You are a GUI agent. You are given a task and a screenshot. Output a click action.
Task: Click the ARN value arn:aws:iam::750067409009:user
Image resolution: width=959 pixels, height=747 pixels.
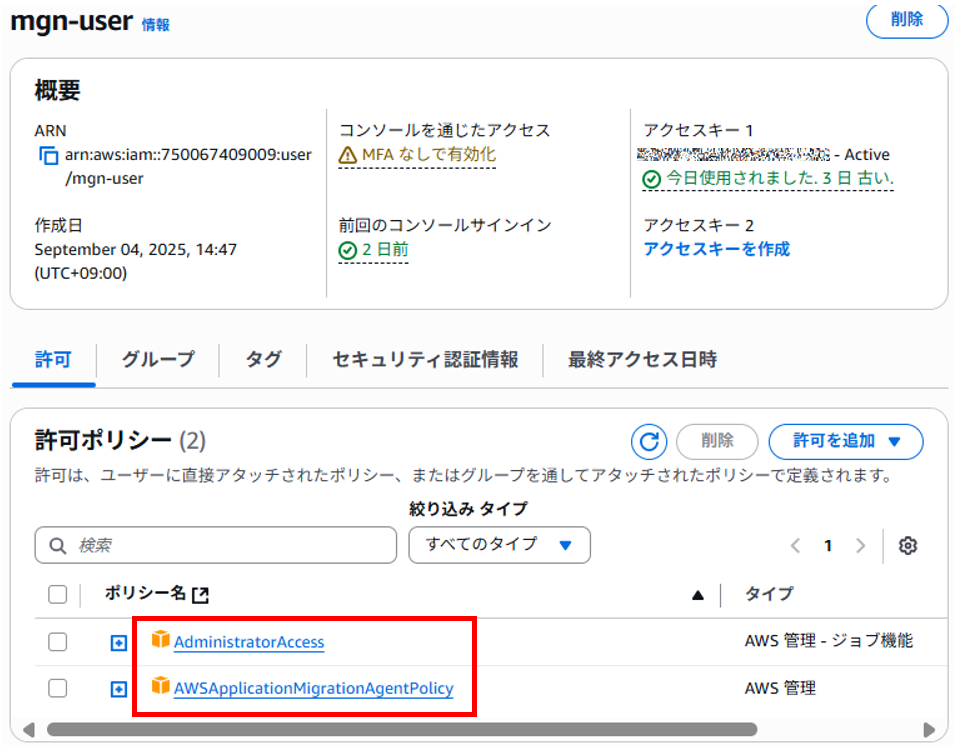point(188,155)
